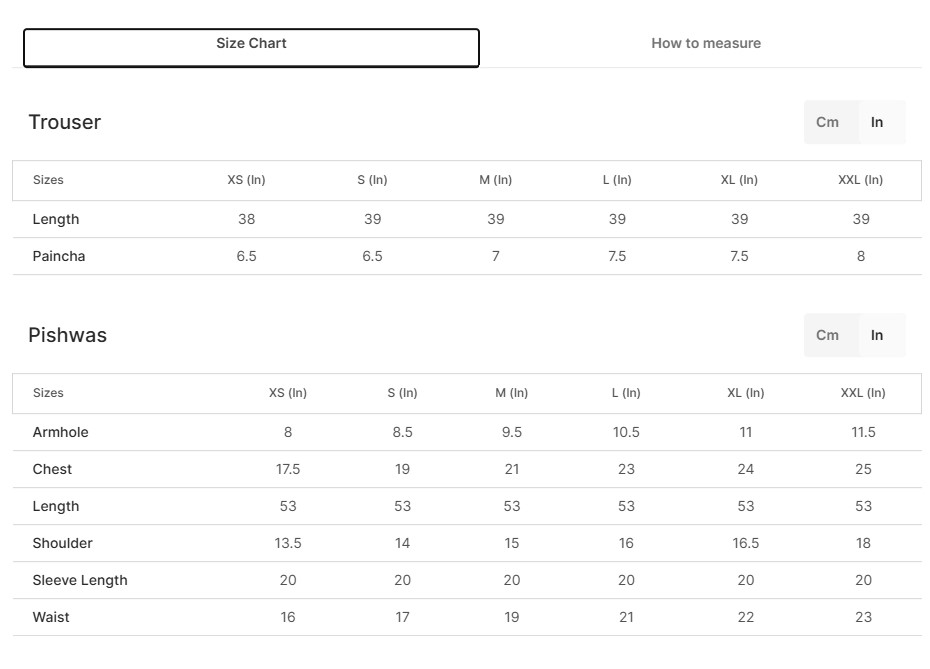
Task: Click M (In) header in Pishwas table
Action: coord(511,393)
